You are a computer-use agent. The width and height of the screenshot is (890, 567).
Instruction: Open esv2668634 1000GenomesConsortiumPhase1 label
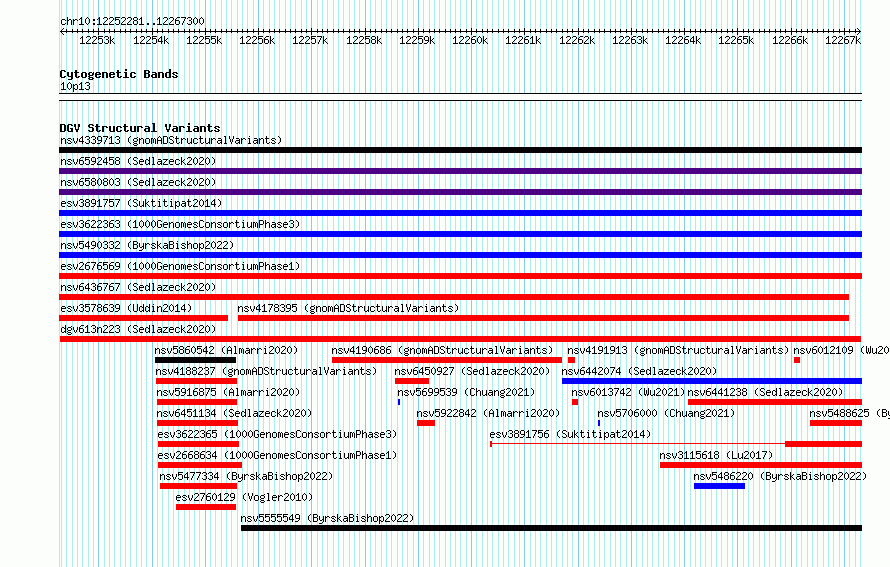tap(278, 455)
